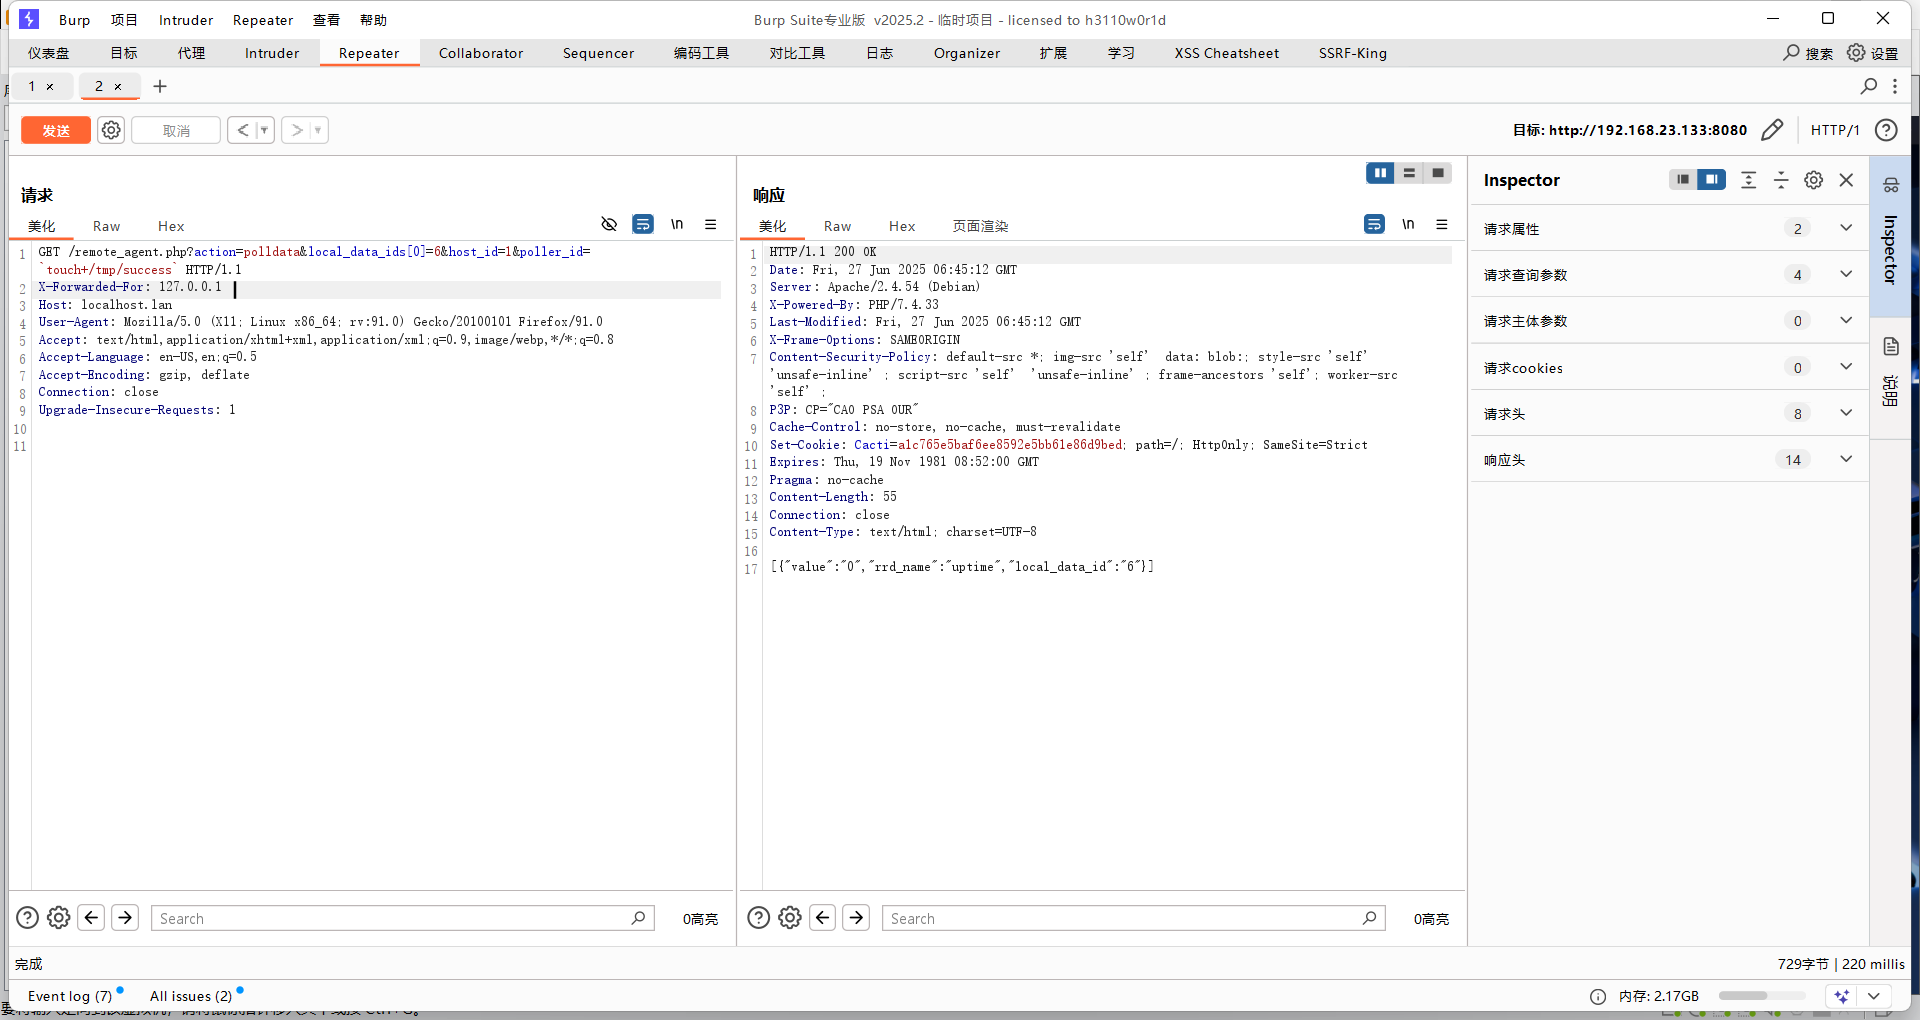Viewport: 1920px width, 1020px height.
Task: Open Event log (7)
Action: pyautogui.click(x=70, y=996)
